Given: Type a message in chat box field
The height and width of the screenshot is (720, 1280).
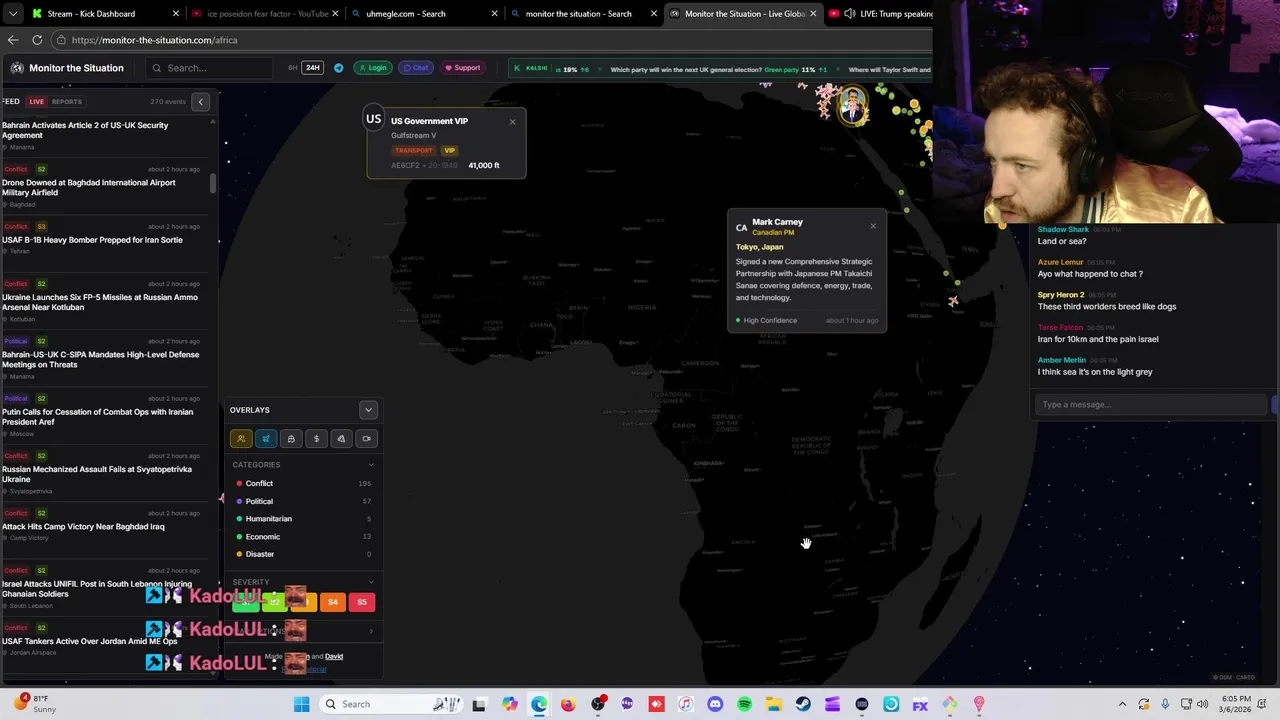Looking at the screenshot, I should 1152,404.
